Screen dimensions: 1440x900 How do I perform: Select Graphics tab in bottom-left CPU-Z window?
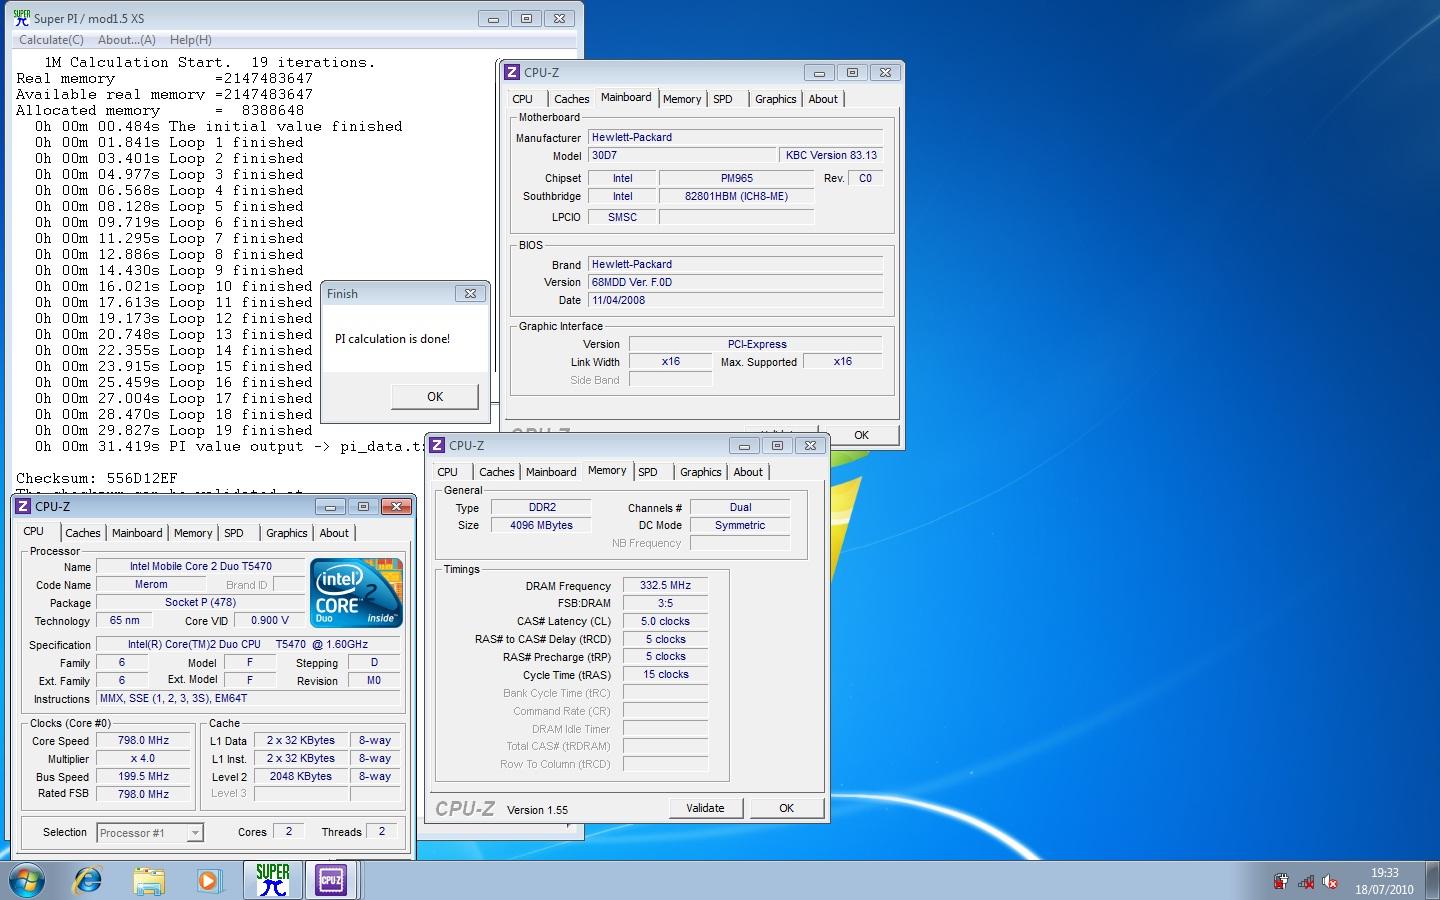tap(287, 533)
